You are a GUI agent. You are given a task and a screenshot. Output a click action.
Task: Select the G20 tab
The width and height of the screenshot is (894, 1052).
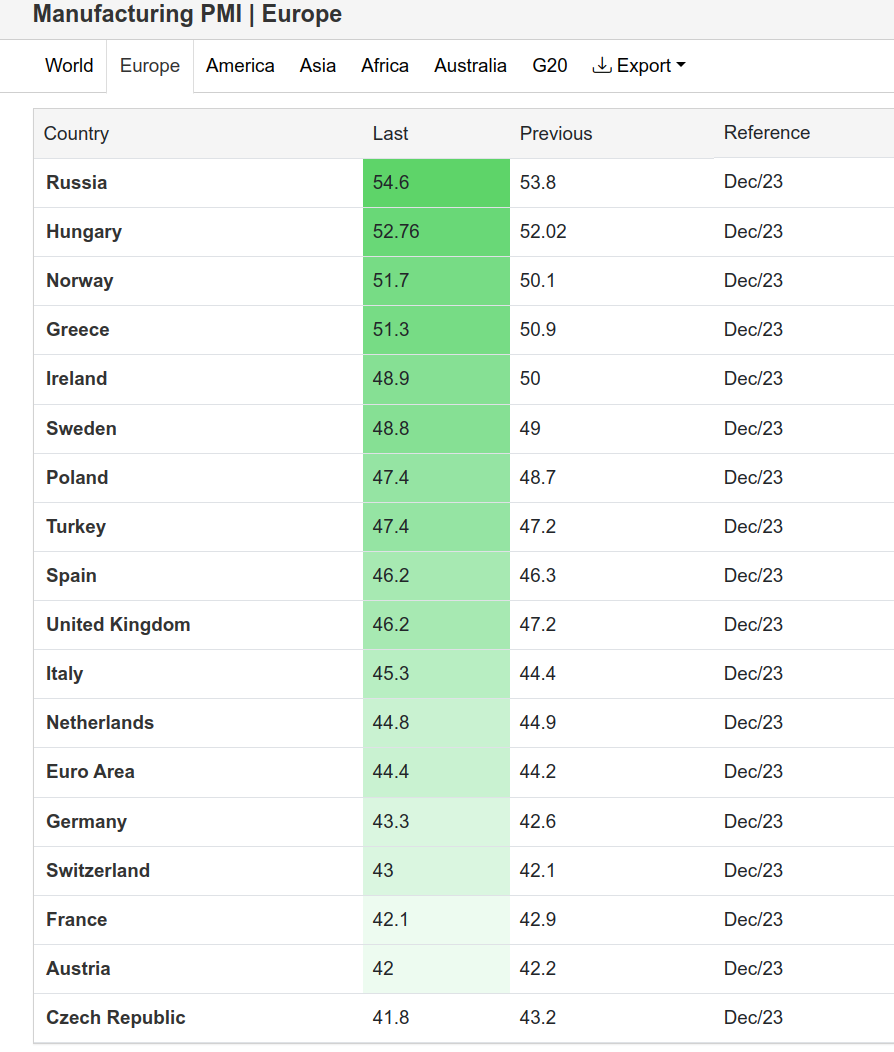point(549,66)
